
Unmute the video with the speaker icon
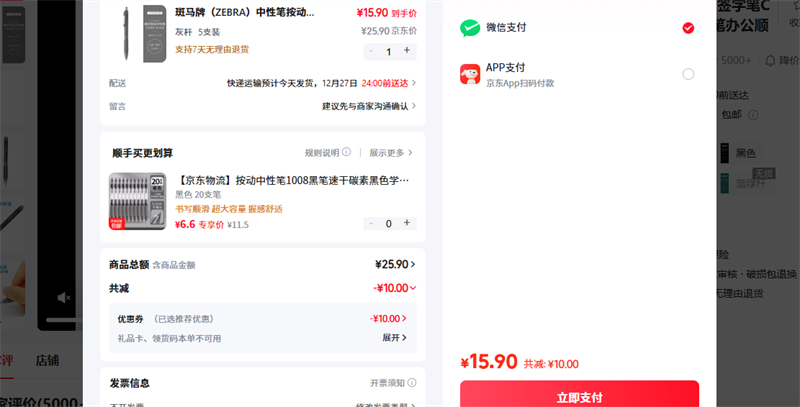(x=64, y=297)
